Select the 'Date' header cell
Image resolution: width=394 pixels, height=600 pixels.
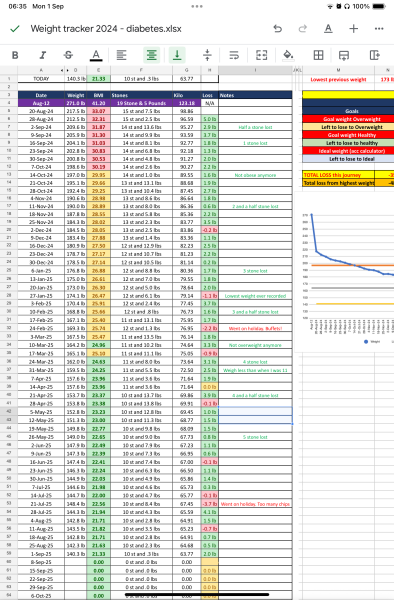pos(41,95)
